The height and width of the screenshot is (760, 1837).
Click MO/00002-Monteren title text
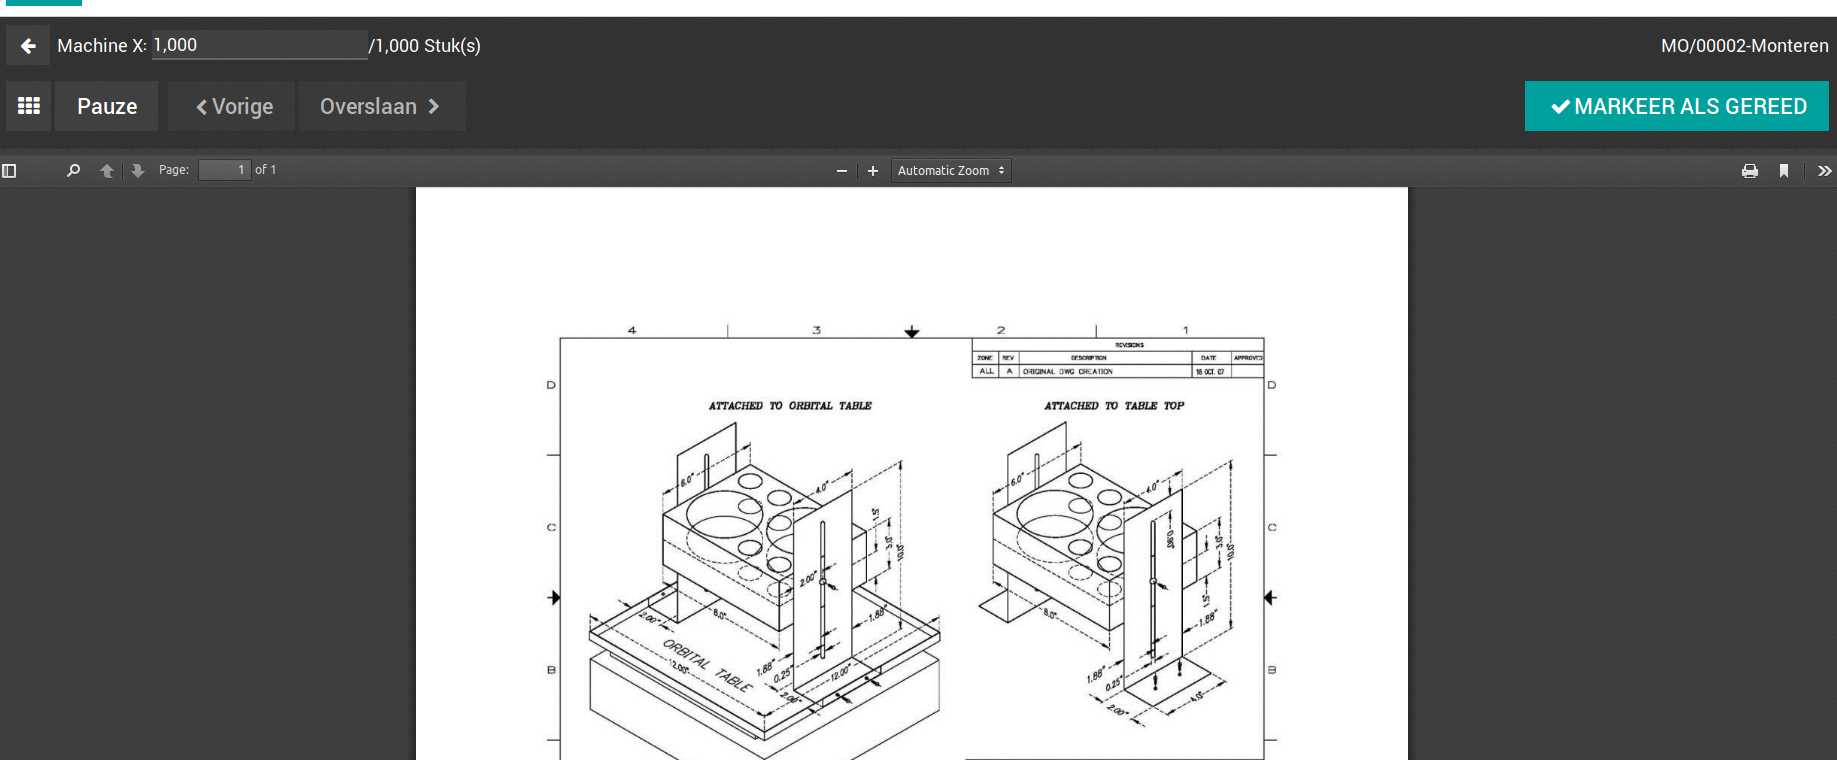[x=1744, y=46]
